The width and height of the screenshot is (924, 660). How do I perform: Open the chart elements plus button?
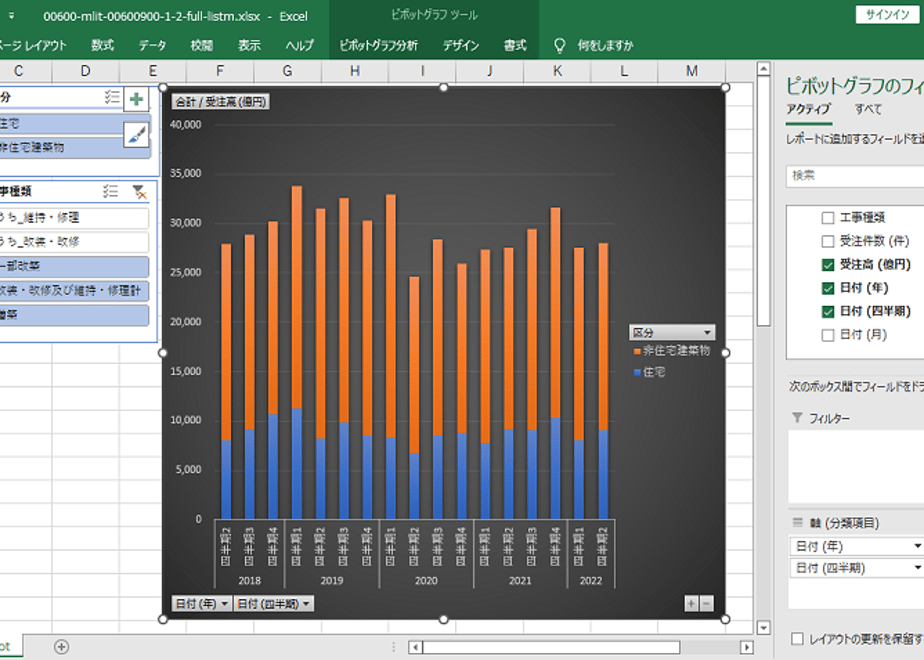pos(136,99)
